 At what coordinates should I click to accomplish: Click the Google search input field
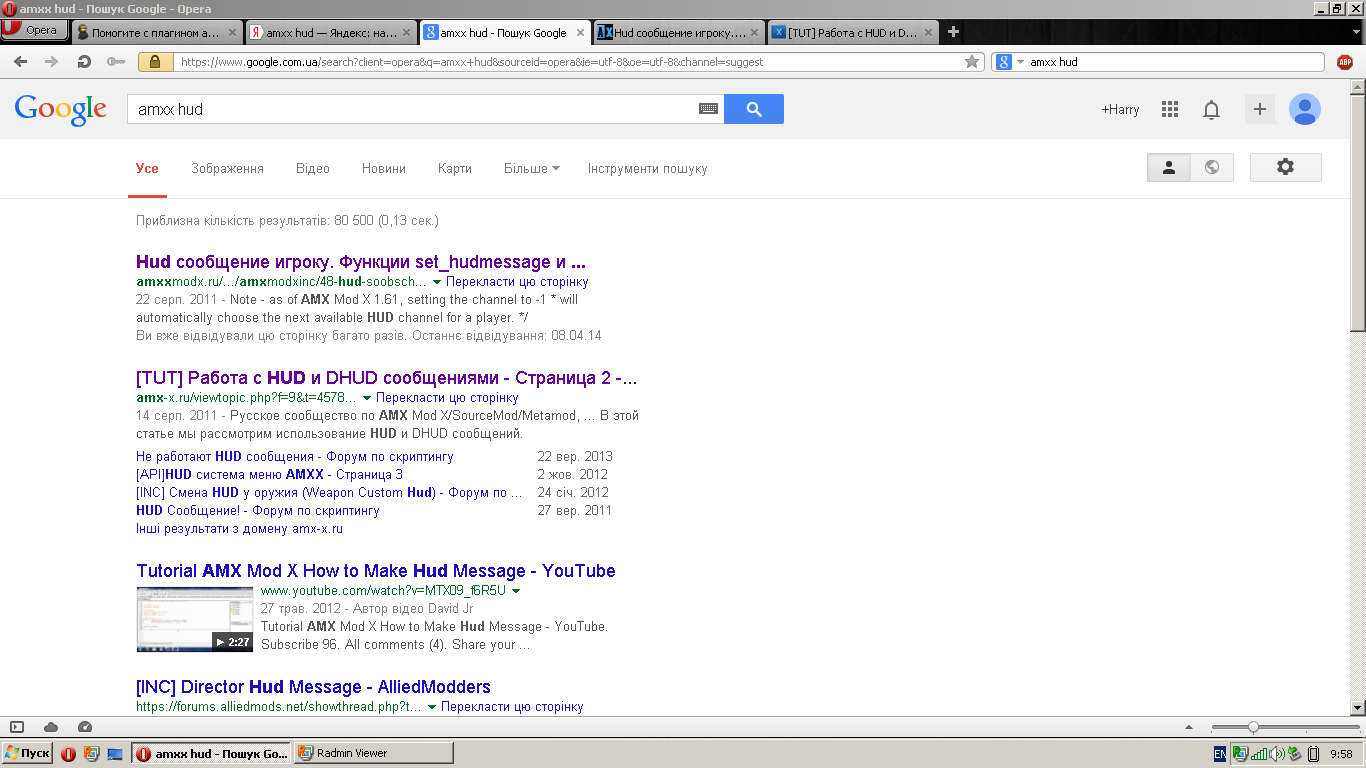click(410, 109)
